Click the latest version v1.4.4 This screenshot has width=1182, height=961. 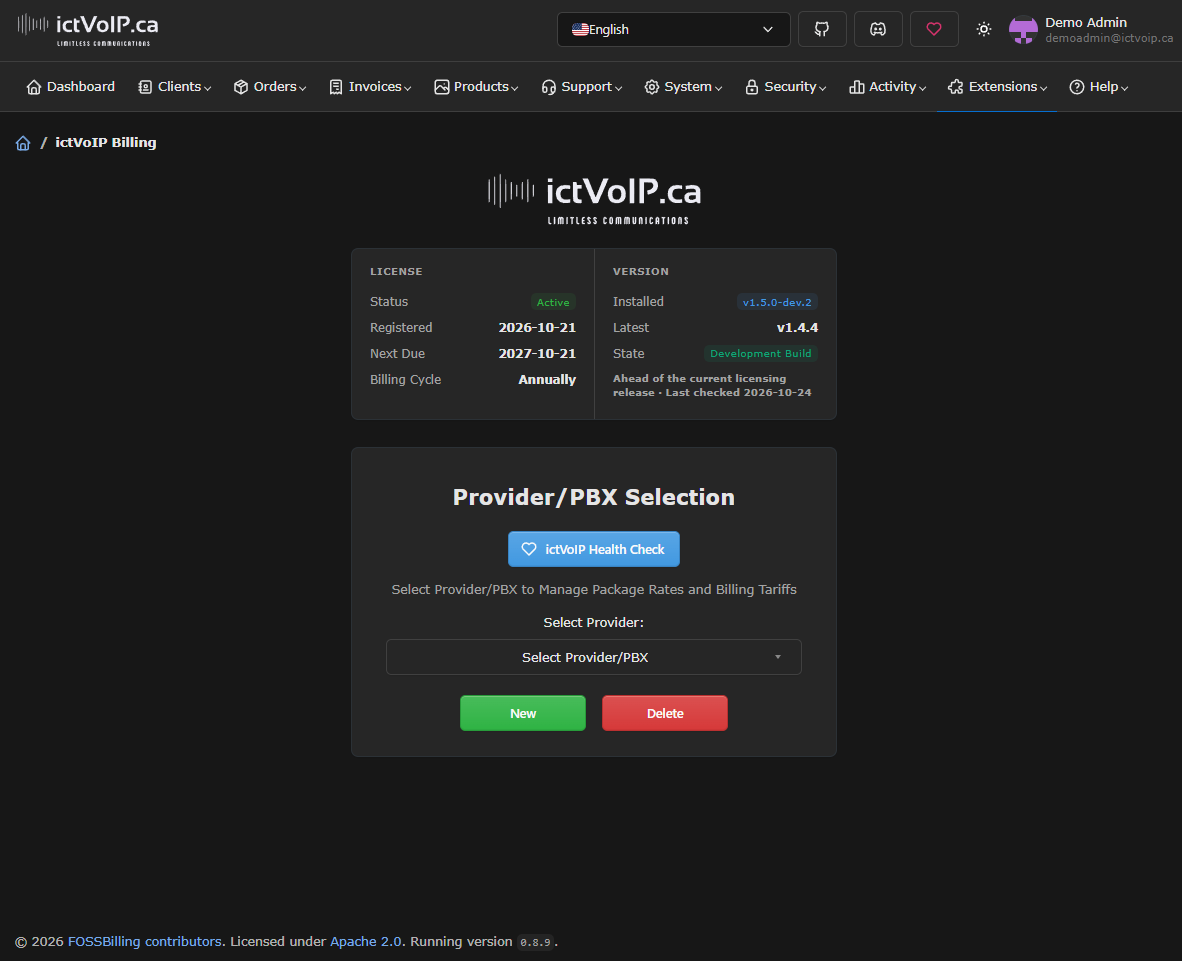(x=797, y=328)
